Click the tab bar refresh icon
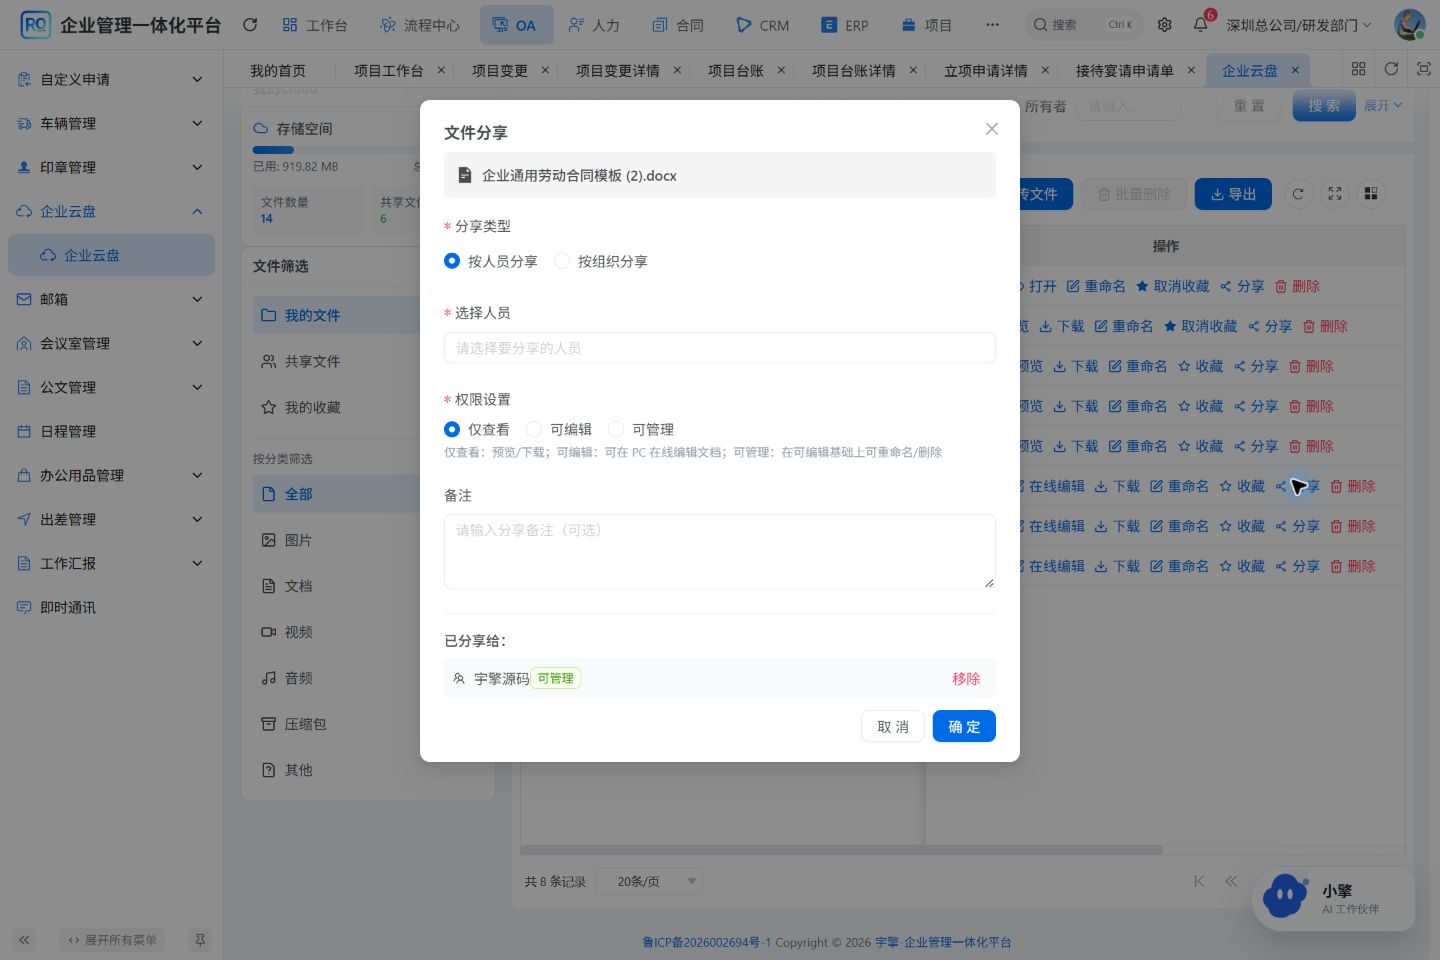This screenshot has height=960, width=1440. point(1391,69)
